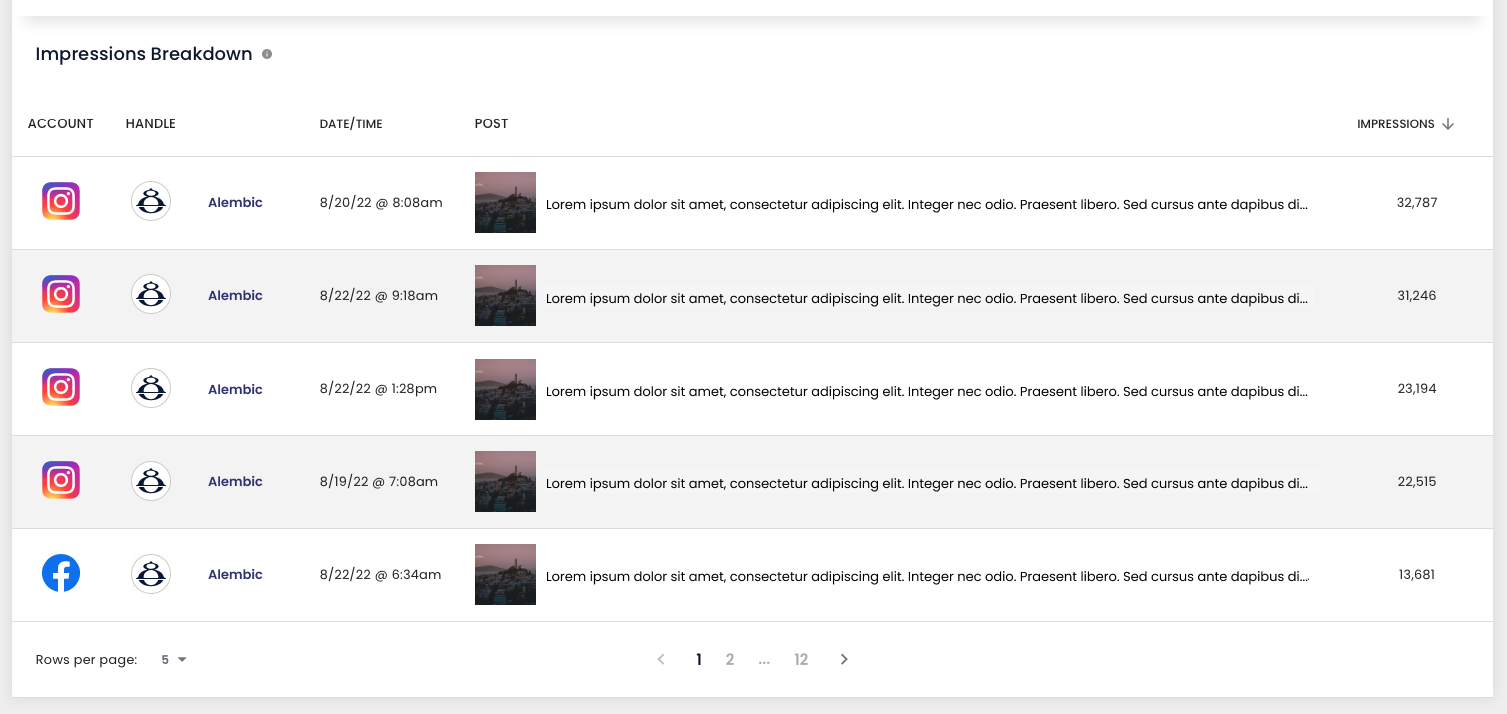Click post caption text in 8/20/22 row
Image resolution: width=1507 pixels, height=714 pixels.
pos(927,205)
